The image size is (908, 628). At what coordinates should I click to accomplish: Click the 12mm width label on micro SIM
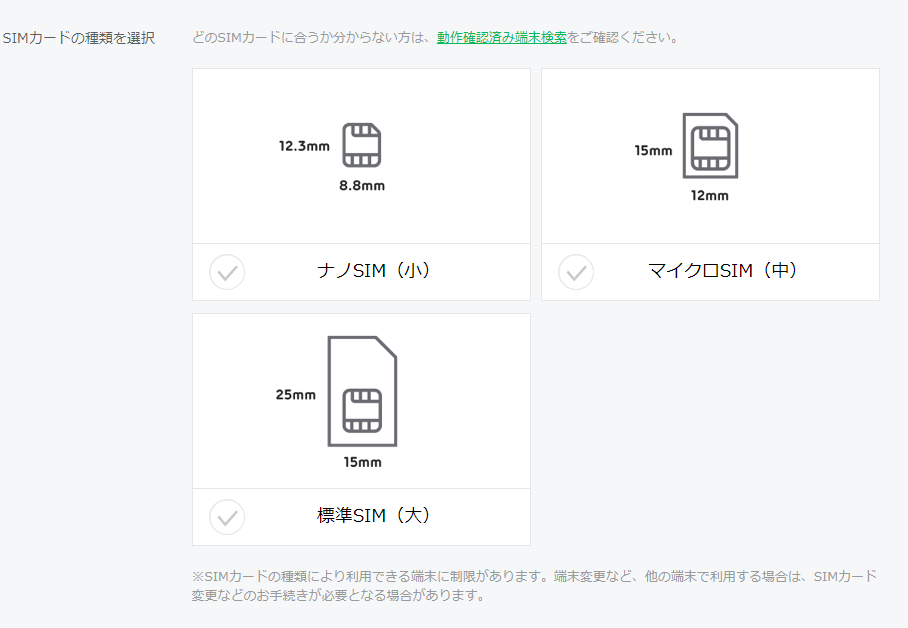click(710, 196)
